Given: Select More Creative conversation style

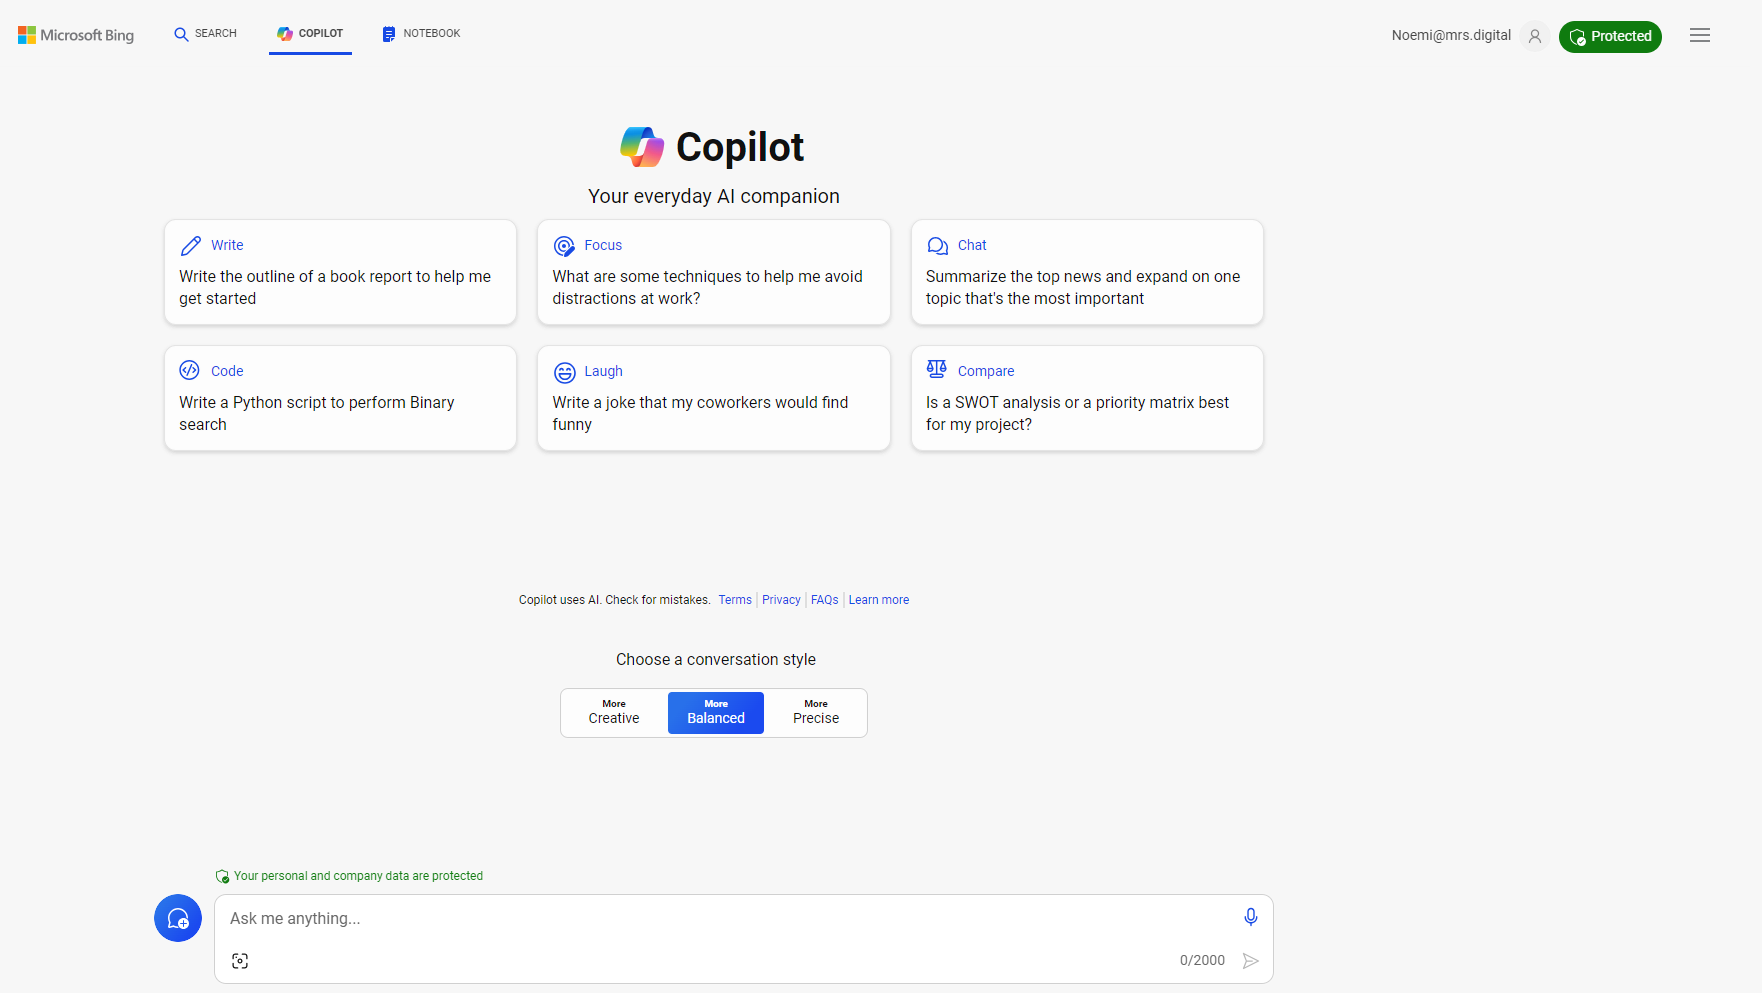Looking at the screenshot, I should click(614, 712).
